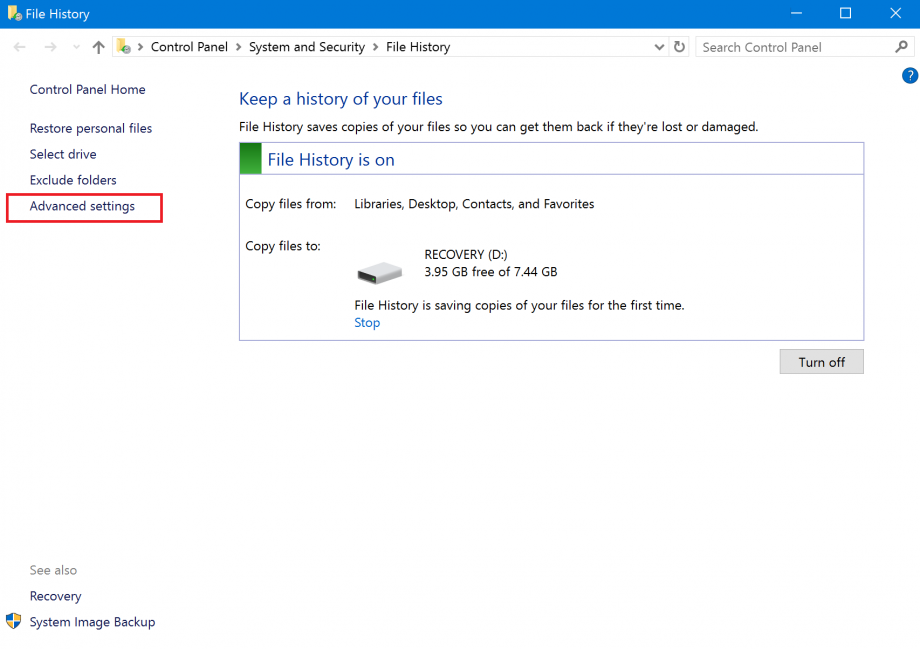Open the Control Panel breadcrumb
This screenshot has width=920, height=649.
pos(190,46)
